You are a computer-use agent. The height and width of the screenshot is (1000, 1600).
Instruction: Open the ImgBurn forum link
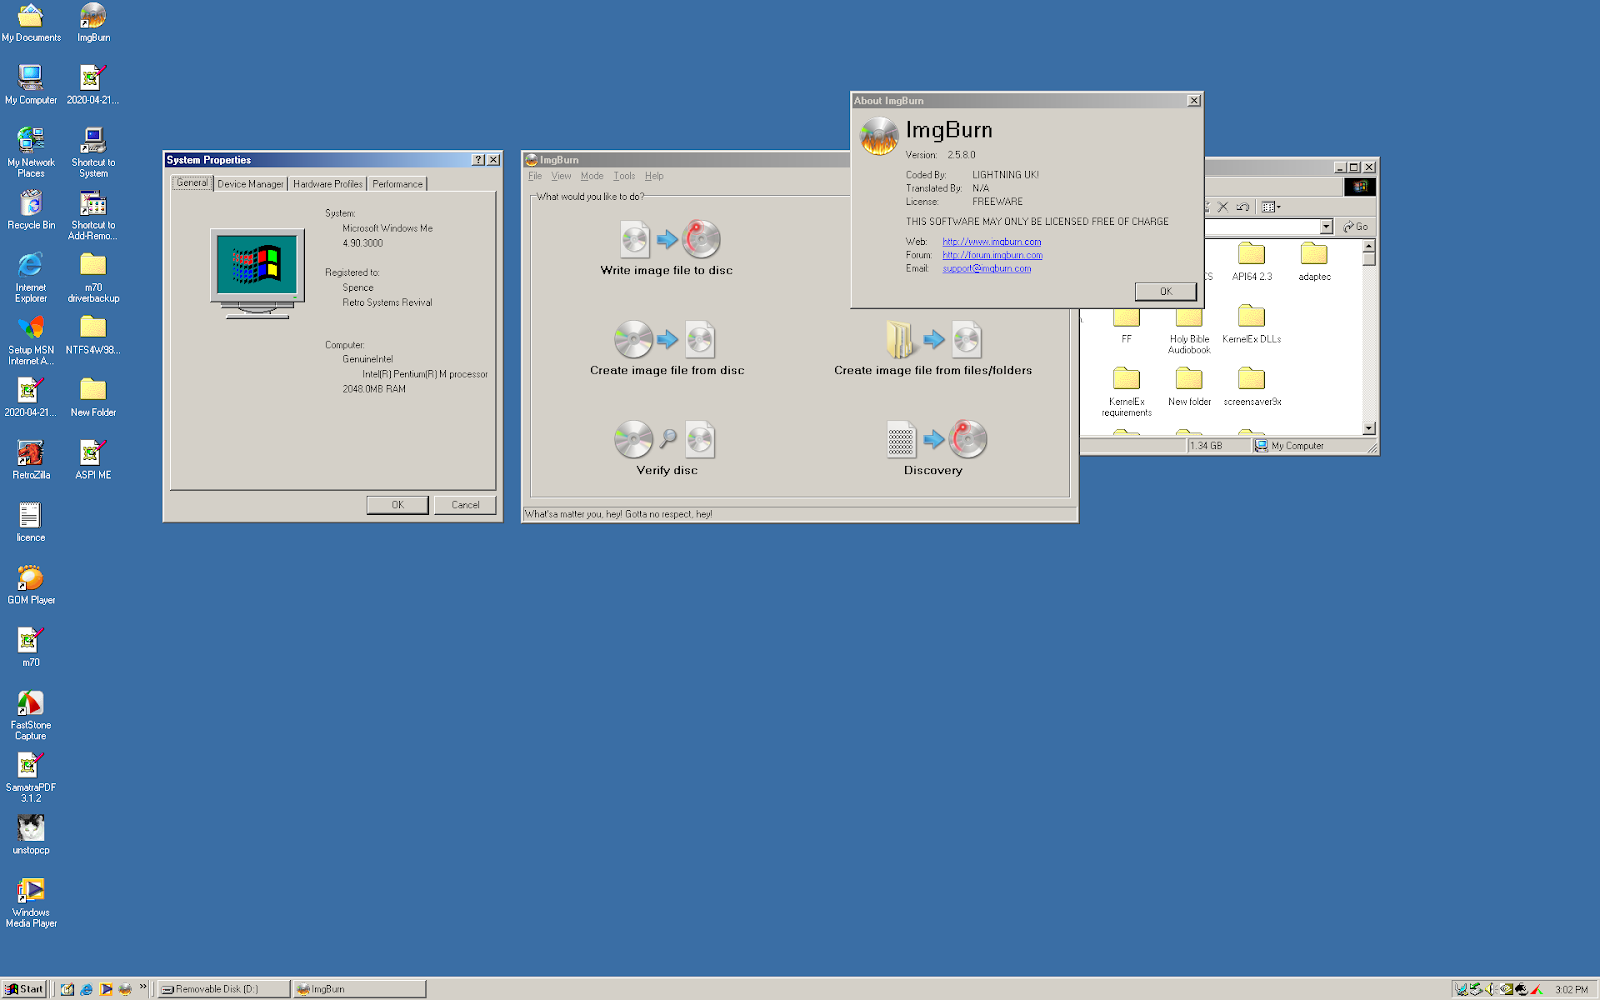[993, 254]
